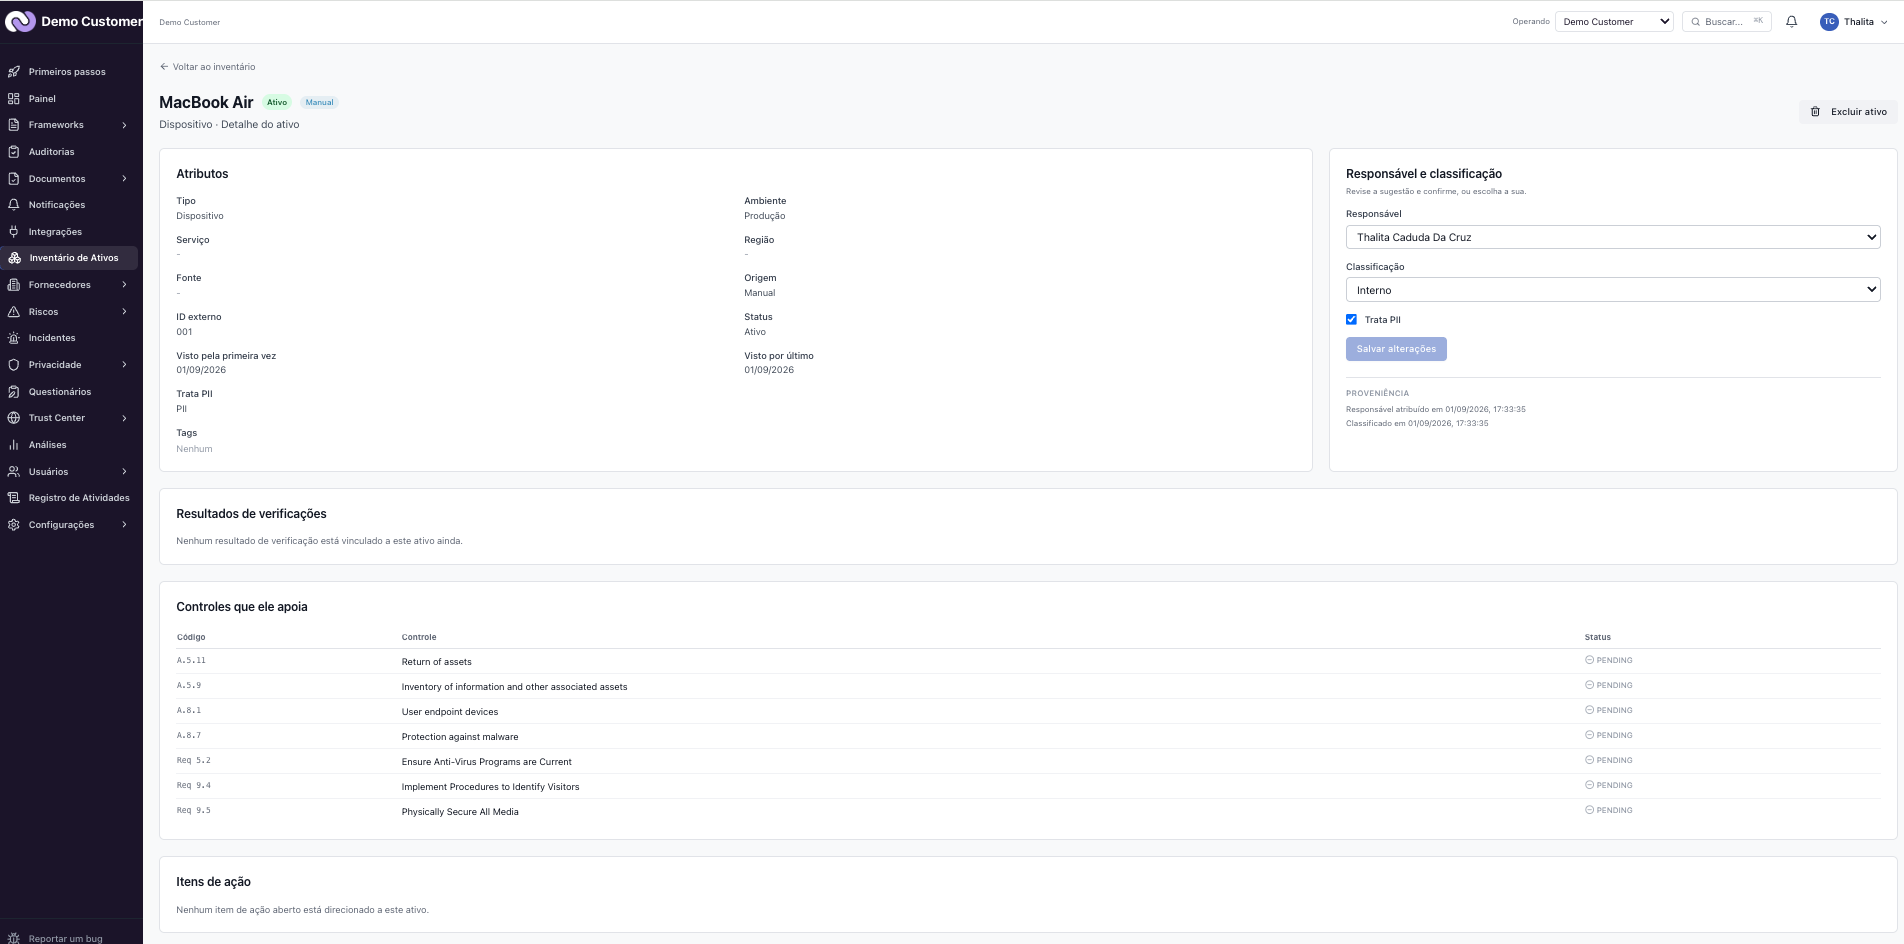Expand the Usuários submenu chevron
Screen dimensions: 1904x944
(x=125, y=472)
